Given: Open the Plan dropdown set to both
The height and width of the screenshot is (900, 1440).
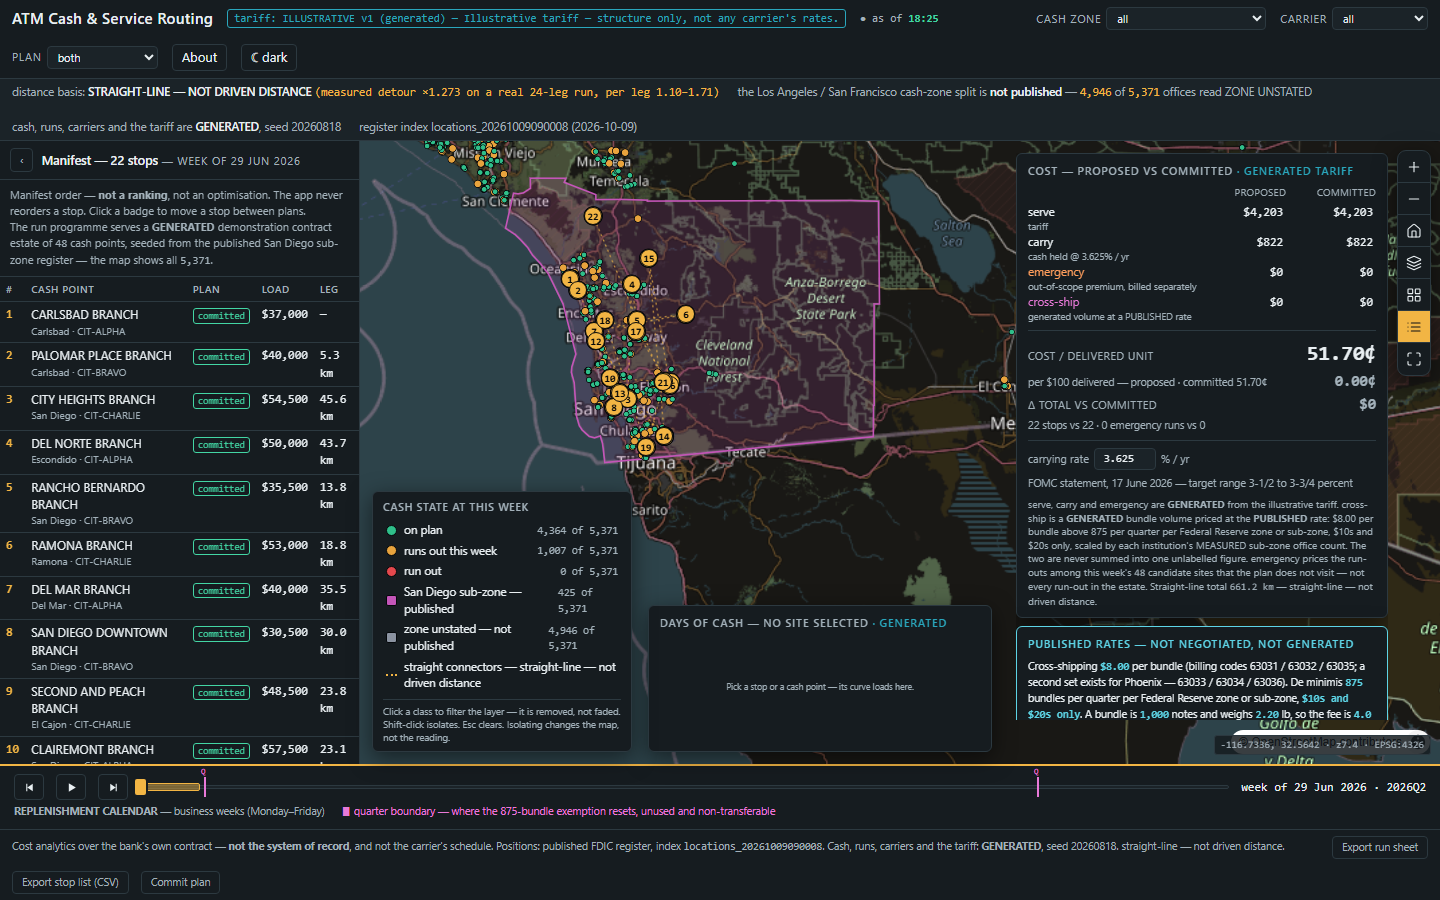Looking at the screenshot, I should click(104, 58).
